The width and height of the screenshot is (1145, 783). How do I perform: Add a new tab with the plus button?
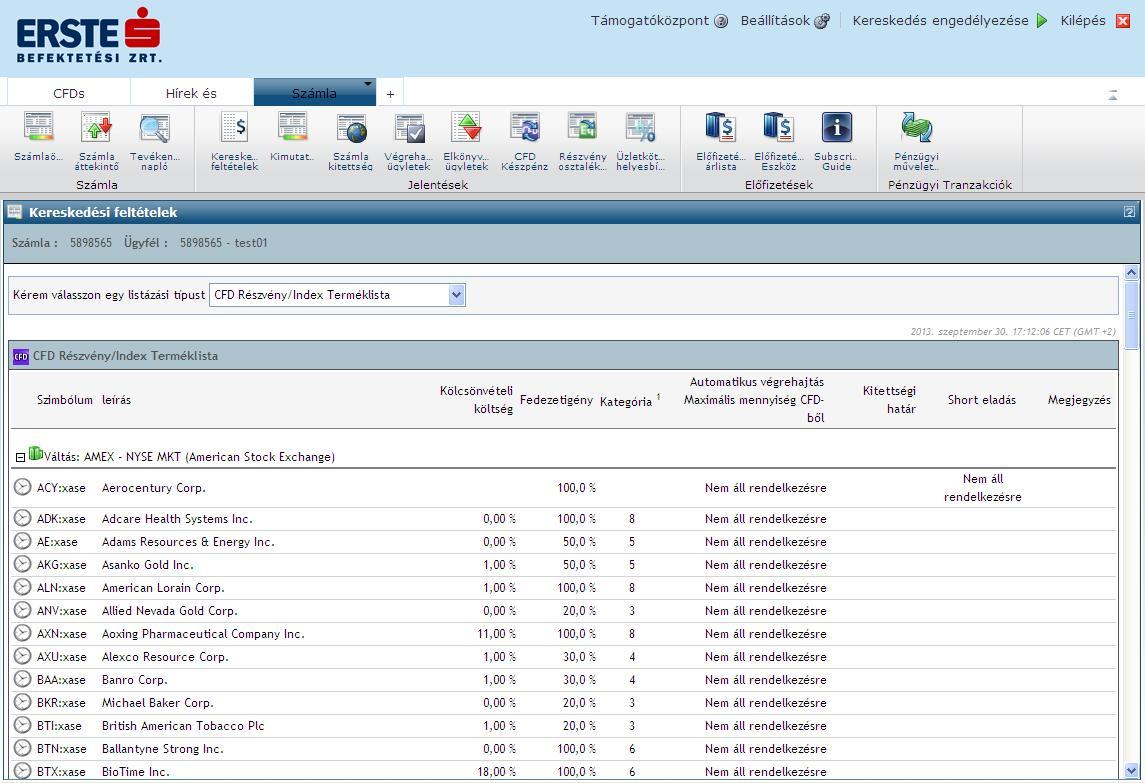point(391,94)
